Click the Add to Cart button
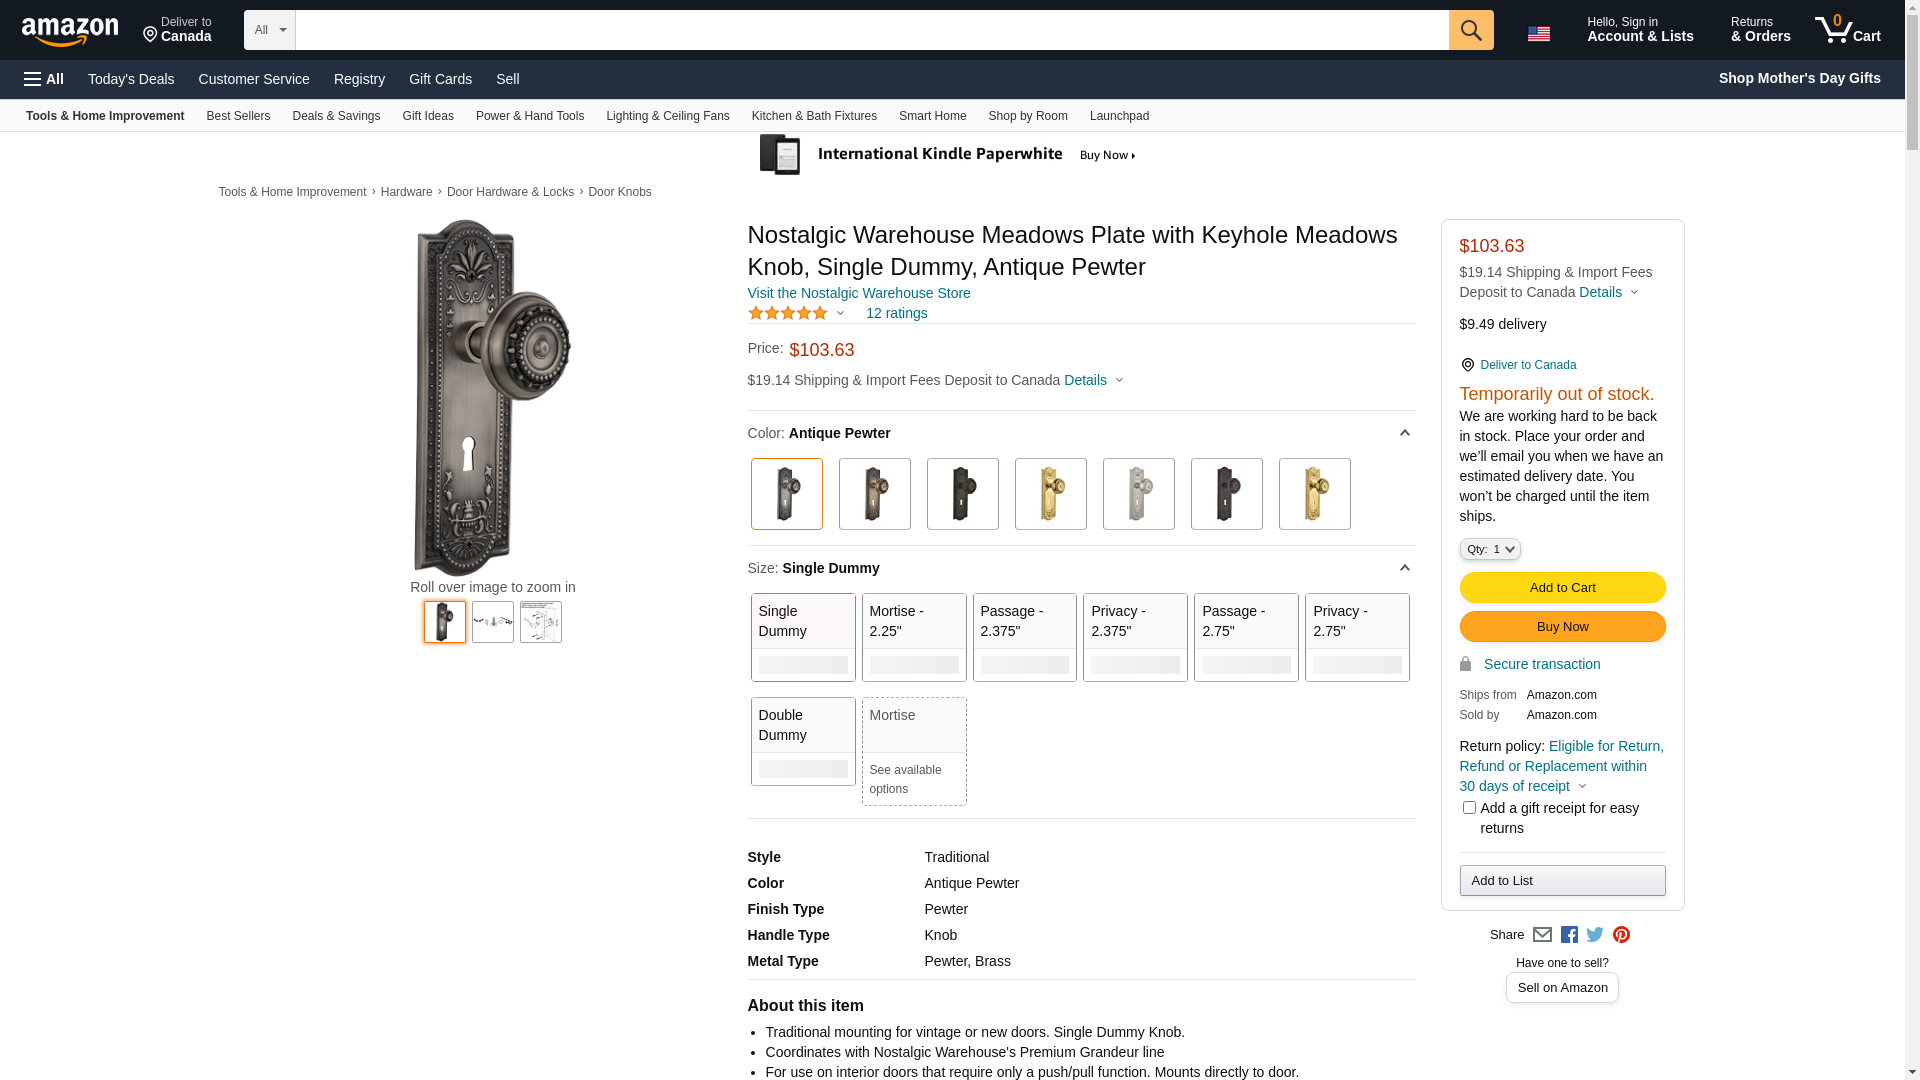Viewport: 1920px width, 1080px height. point(1562,588)
